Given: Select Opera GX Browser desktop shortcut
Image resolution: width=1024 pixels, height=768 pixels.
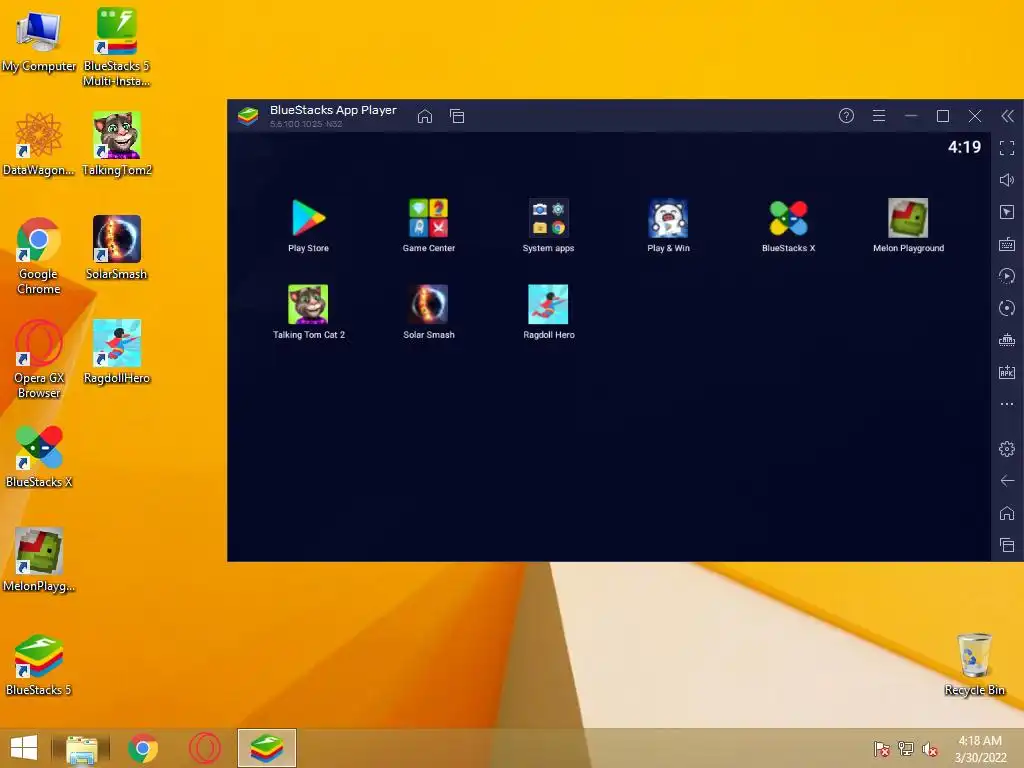Looking at the screenshot, I should click(x=39, y=359).
